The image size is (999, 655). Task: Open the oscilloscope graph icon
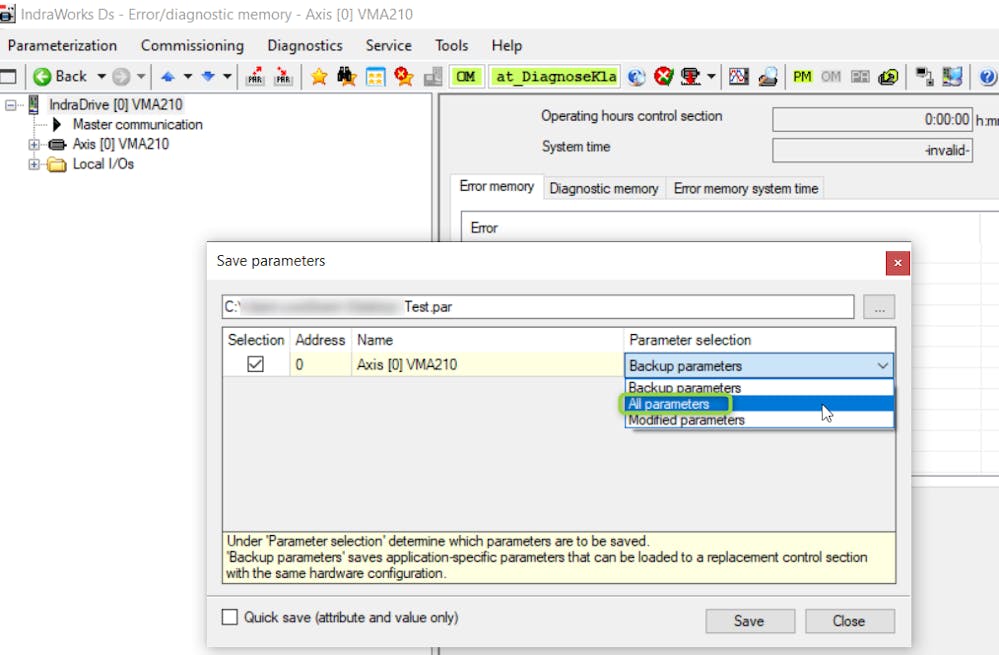coord(739,77)
